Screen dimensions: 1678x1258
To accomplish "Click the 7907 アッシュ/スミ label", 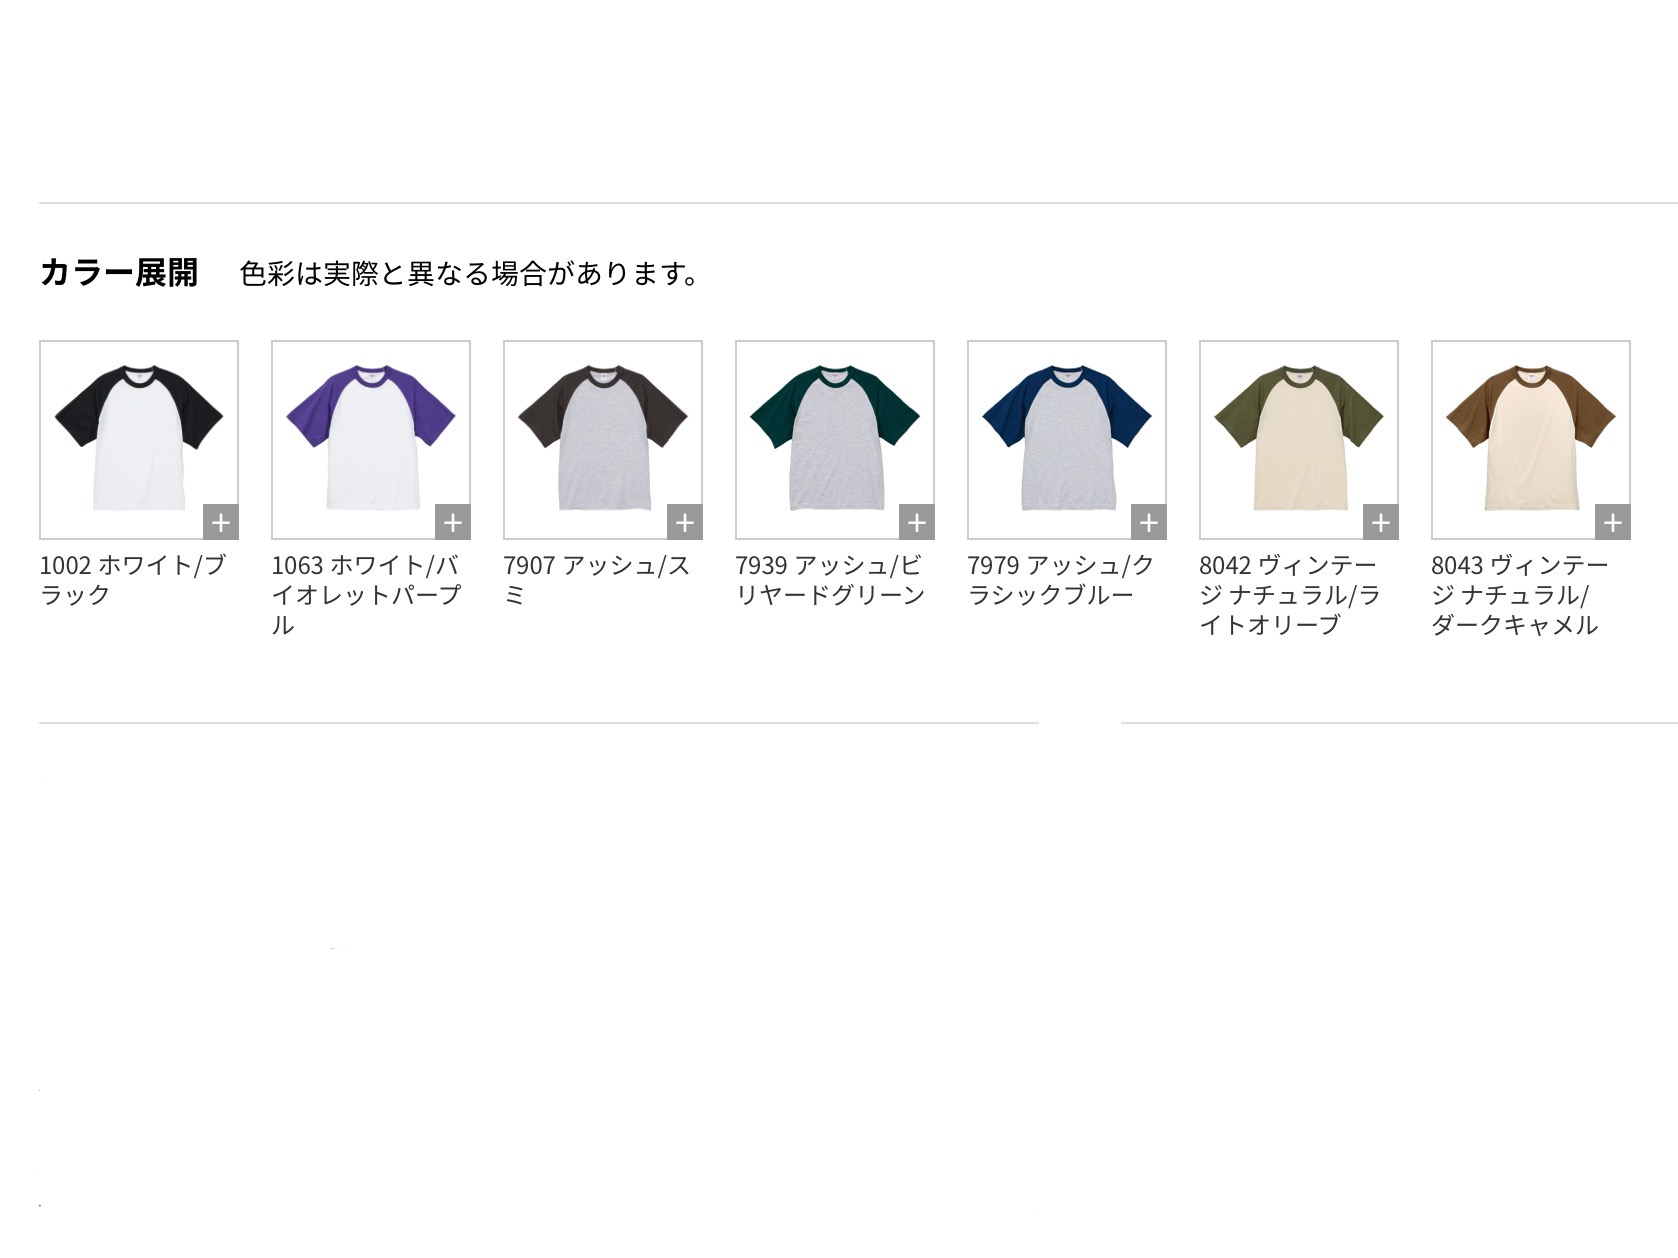I will pos(597,580).
